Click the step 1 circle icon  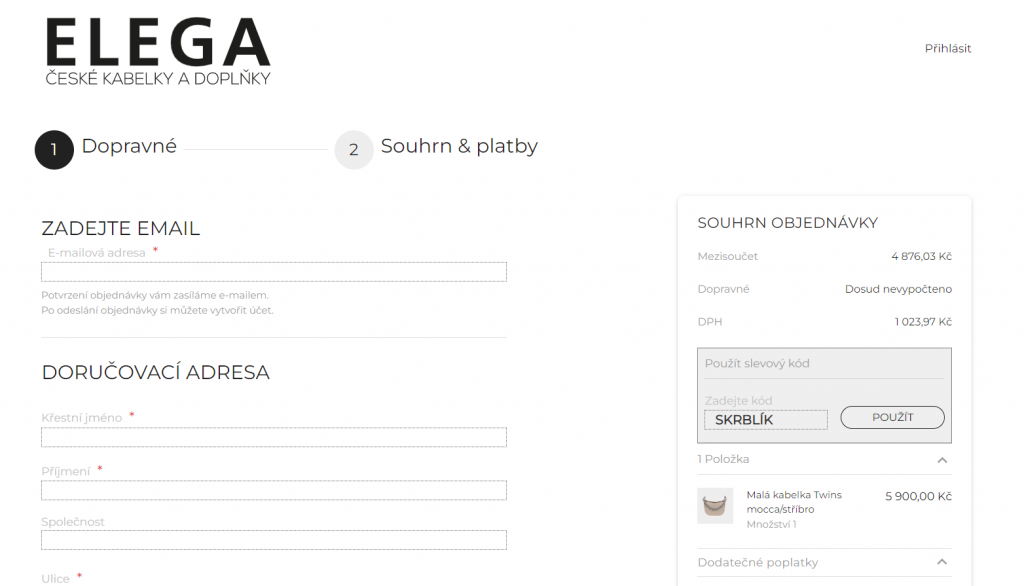tap(54, 150)
